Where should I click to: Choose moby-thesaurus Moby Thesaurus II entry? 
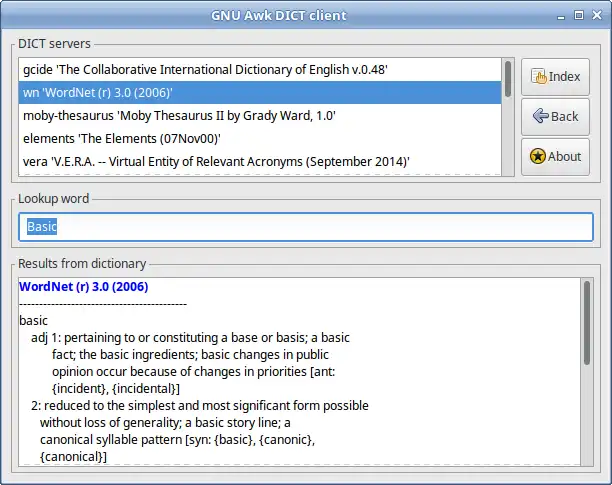[260, 115]
